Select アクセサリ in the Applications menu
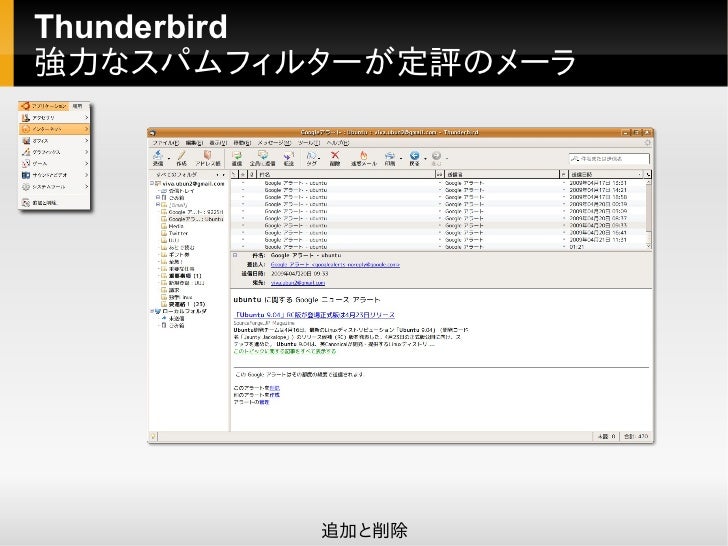 [x=54, y=118]
